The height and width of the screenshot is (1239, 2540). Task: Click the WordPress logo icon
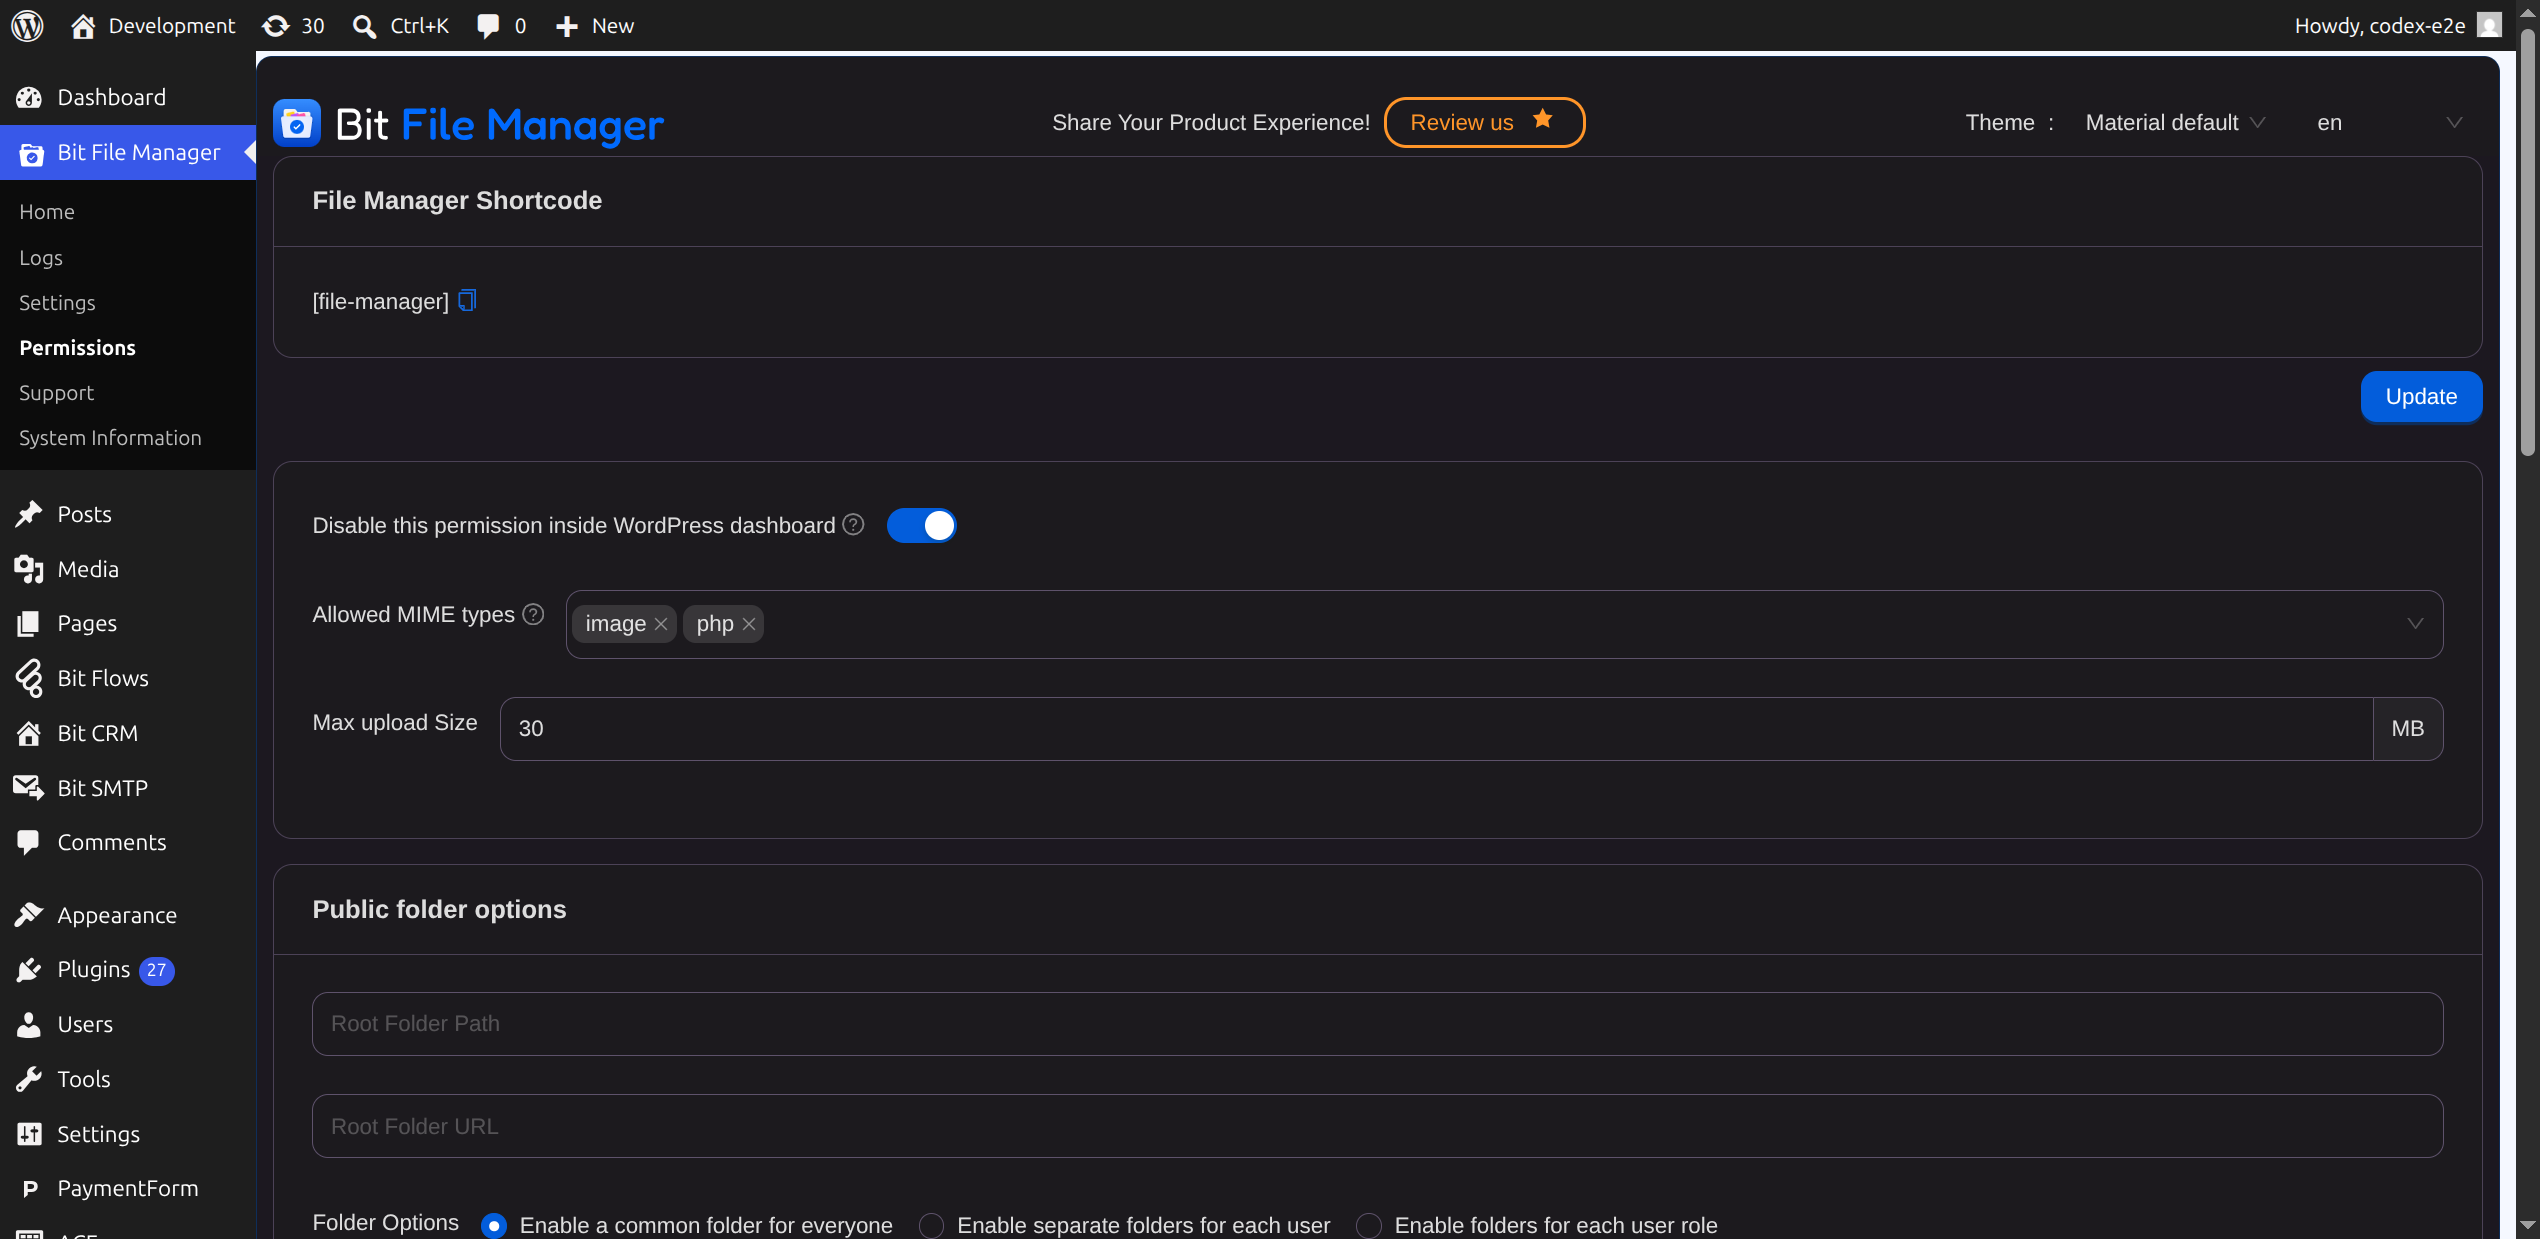[27, 25]
